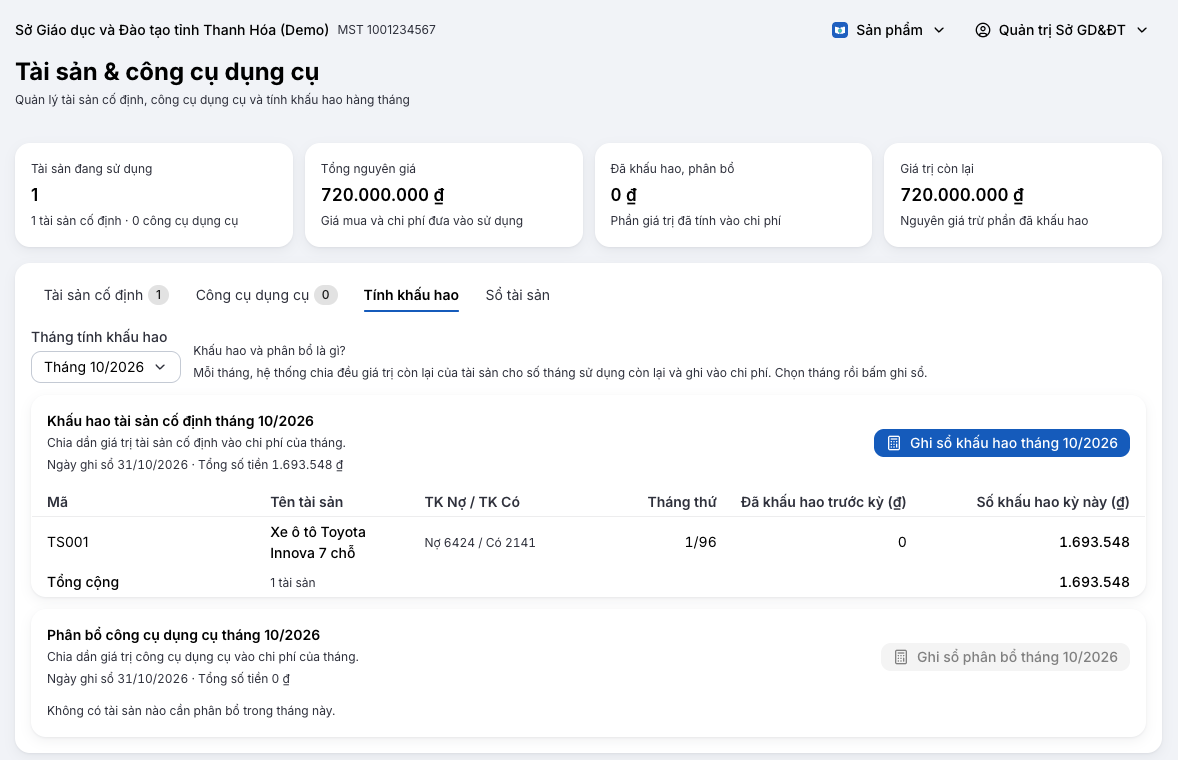Screen dimensions: 1178x760
Task: Select asset code TS001 in the table
Action: (68, 542)
